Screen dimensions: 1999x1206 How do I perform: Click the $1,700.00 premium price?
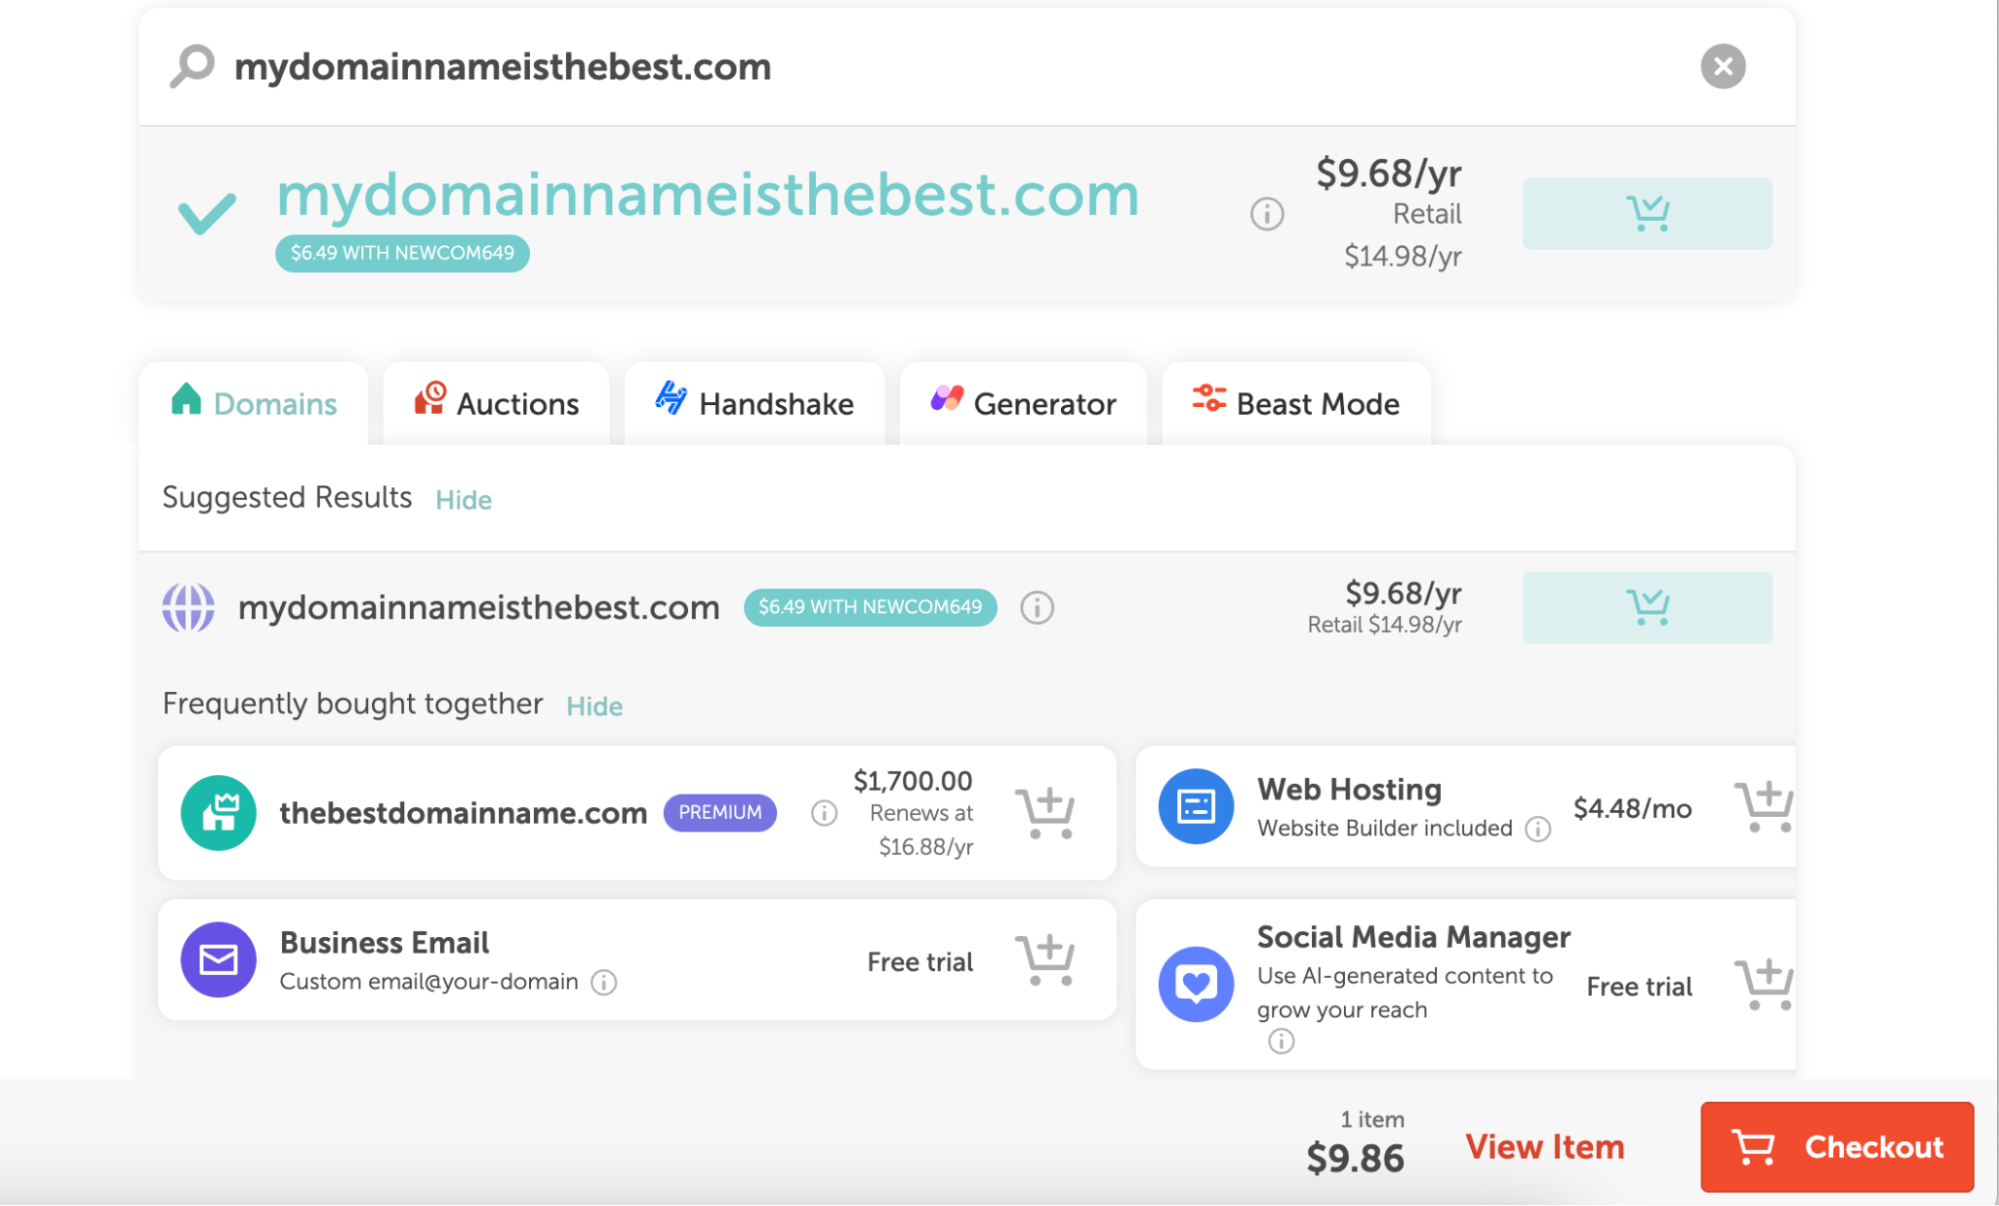tap(912, 781)
